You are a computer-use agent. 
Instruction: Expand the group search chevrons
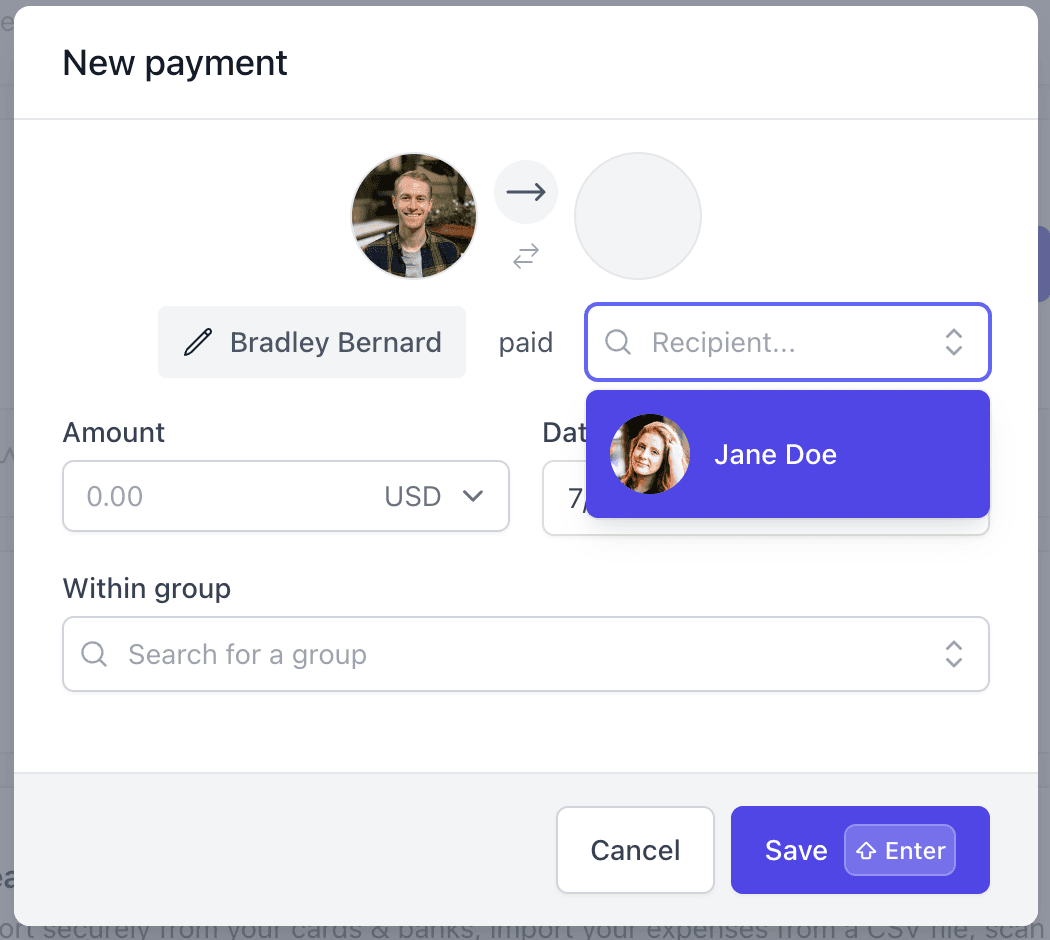click(953, 654)
